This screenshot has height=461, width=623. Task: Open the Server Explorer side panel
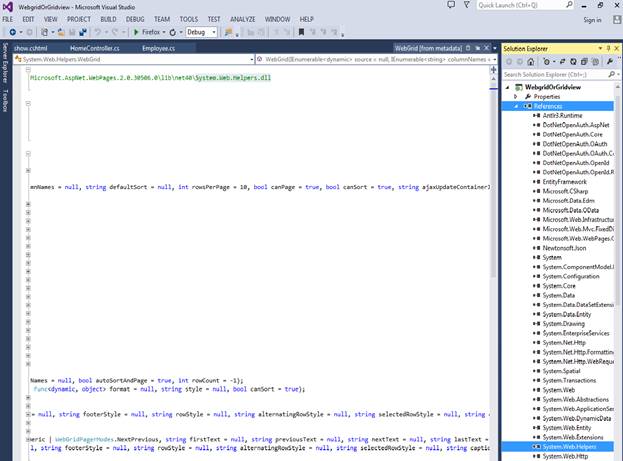(x=5, y=62)
